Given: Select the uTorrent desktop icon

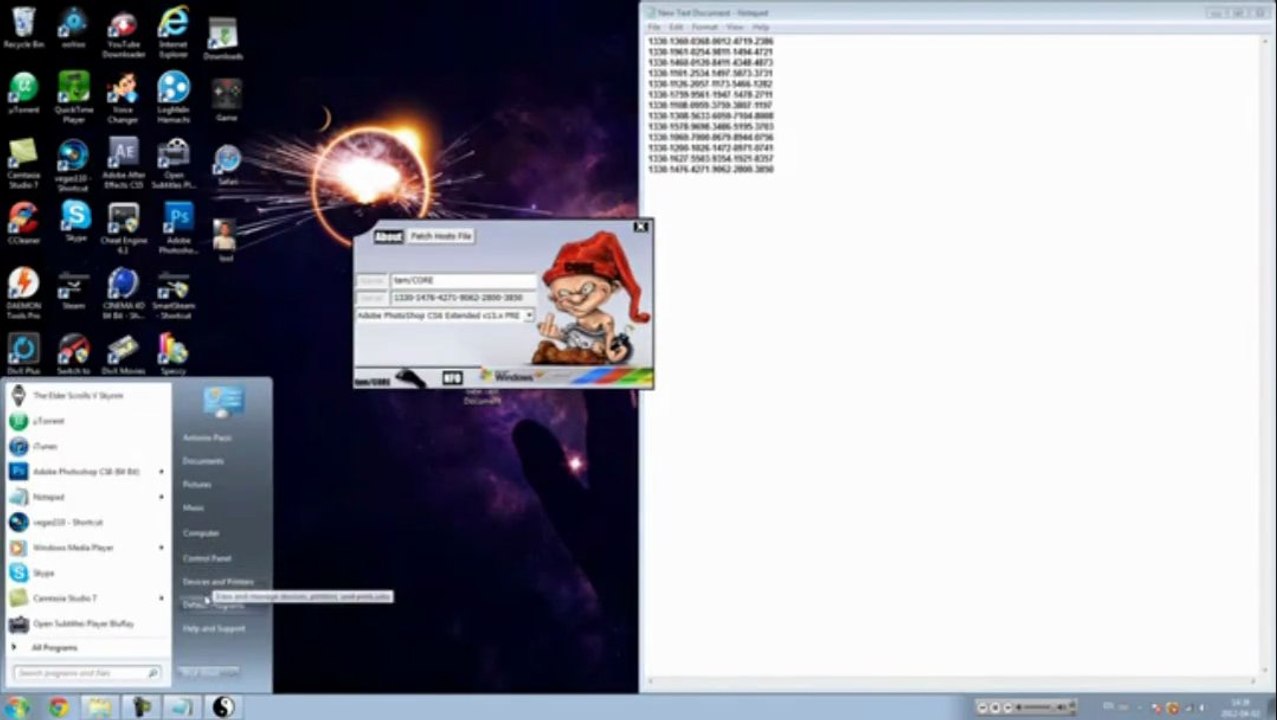Looking at the screenshot, I should [x=23, y=92].
